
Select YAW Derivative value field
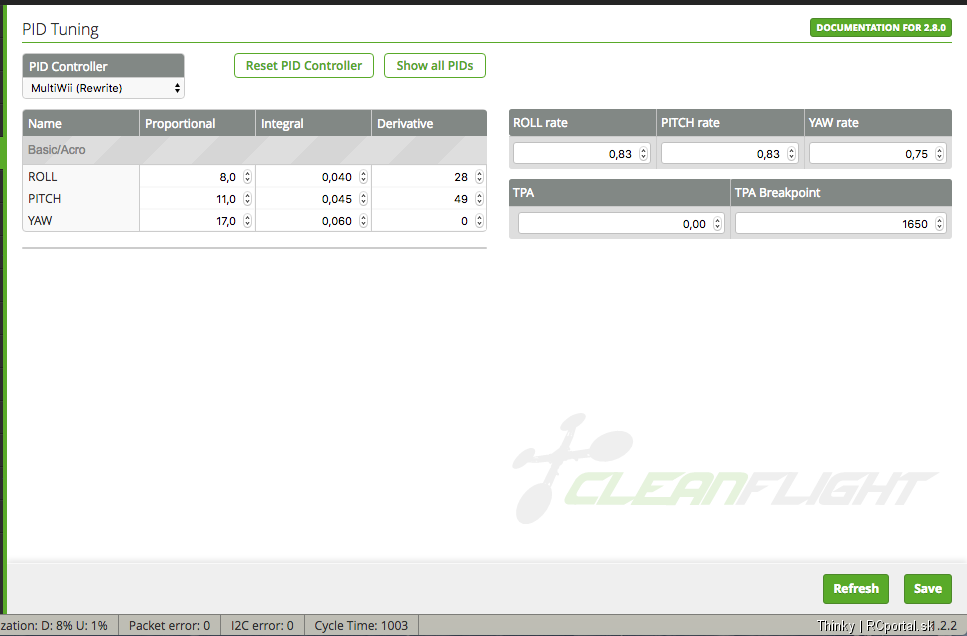pyautogui.click(x=429, y=221)
